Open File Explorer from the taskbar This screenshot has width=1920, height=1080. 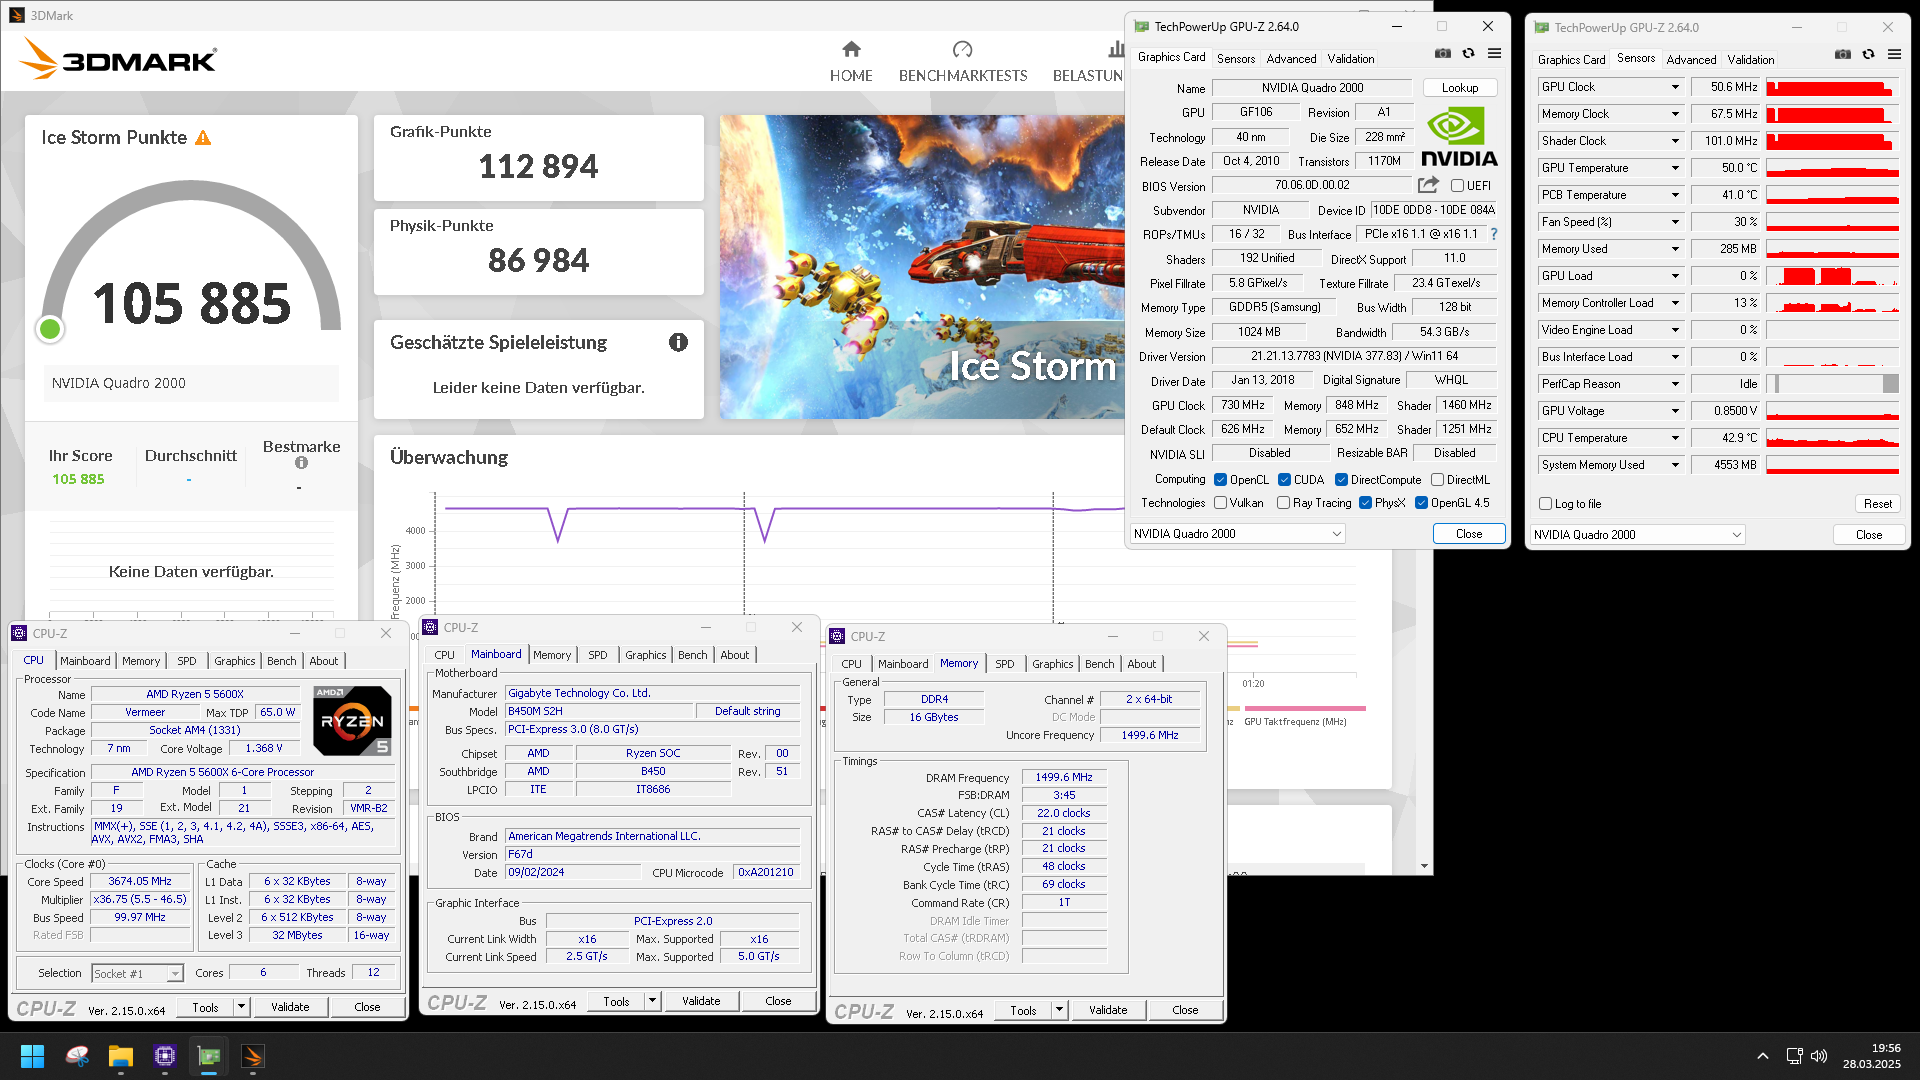[x=121, y=1056]
